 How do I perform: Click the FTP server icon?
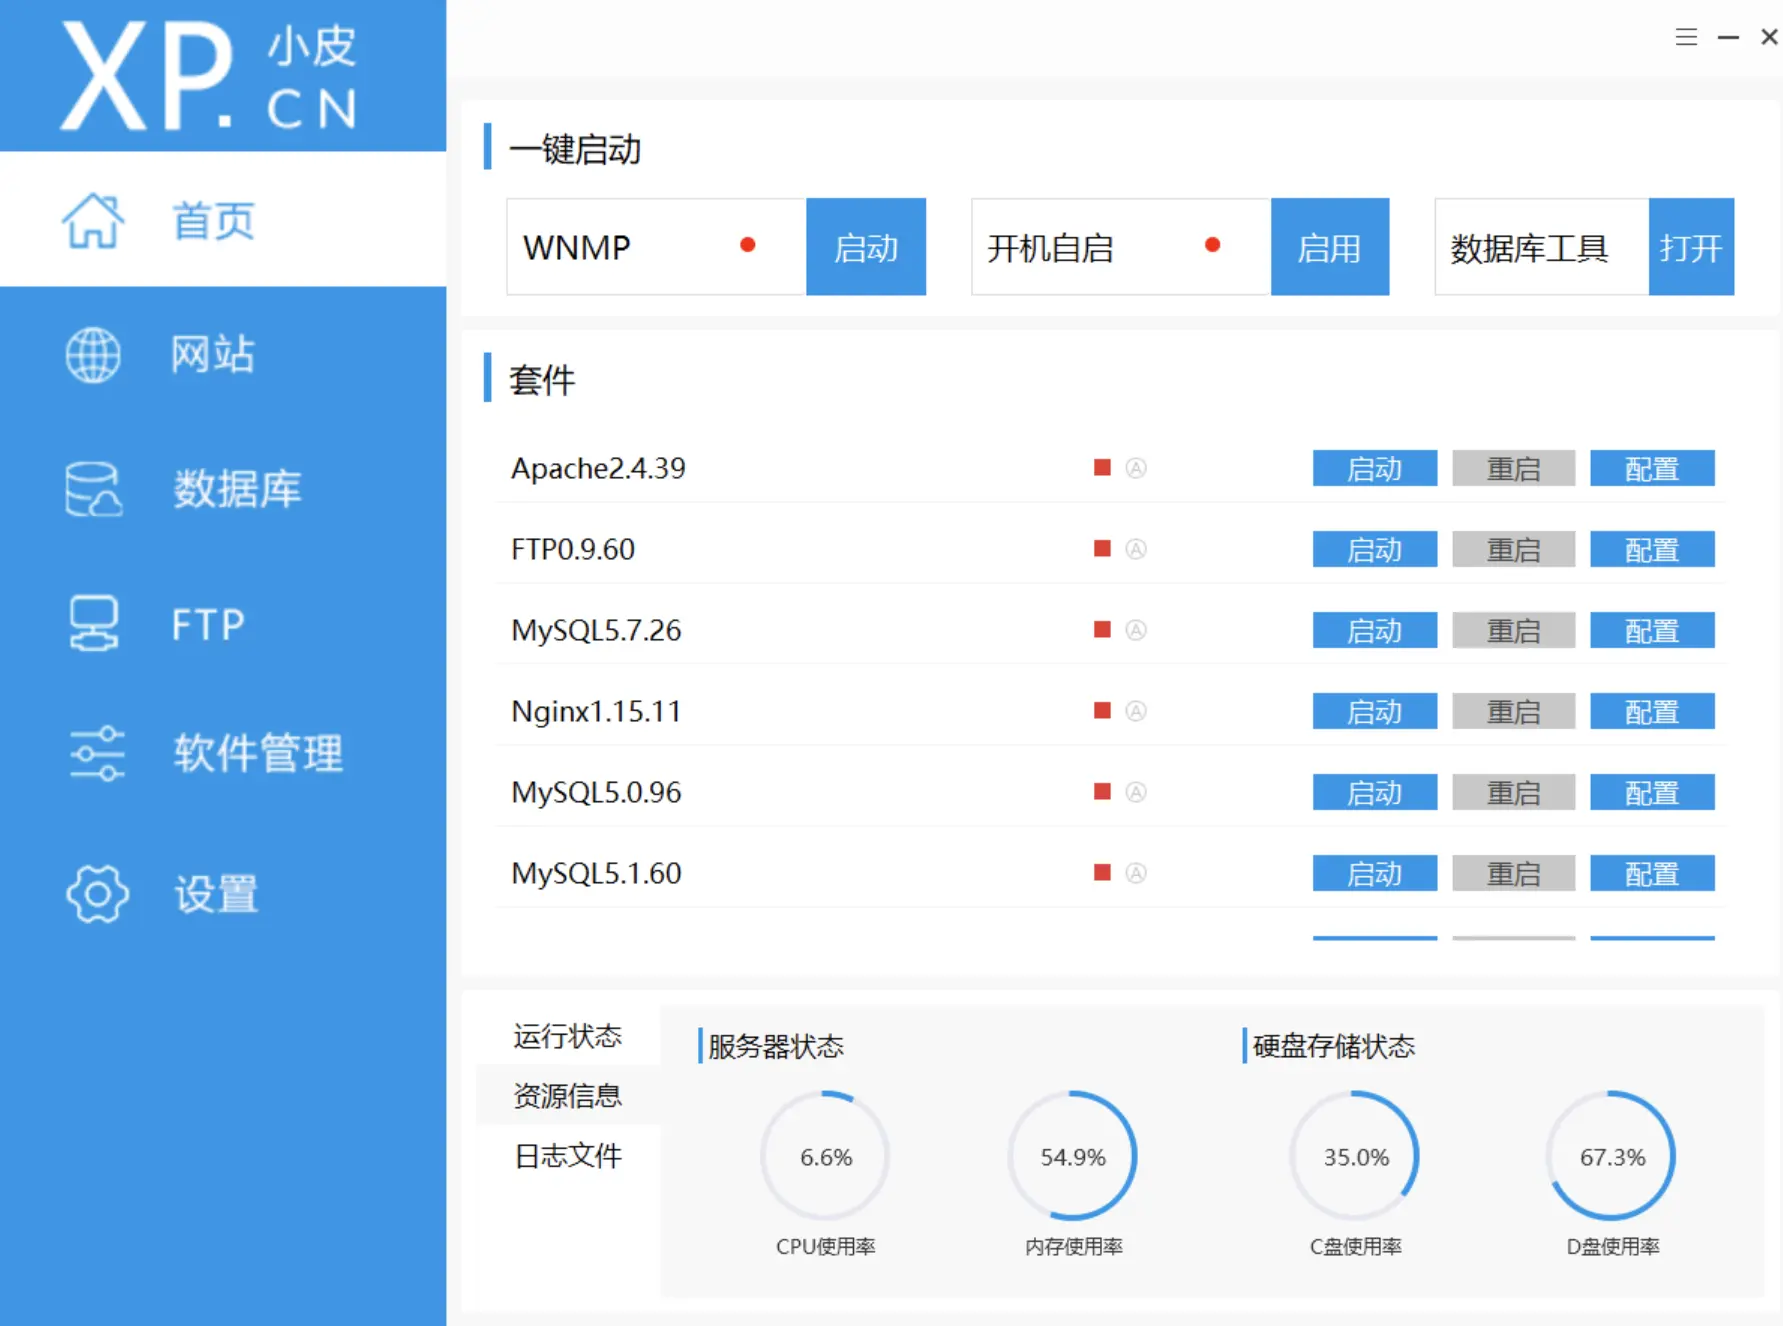[93, 624]
